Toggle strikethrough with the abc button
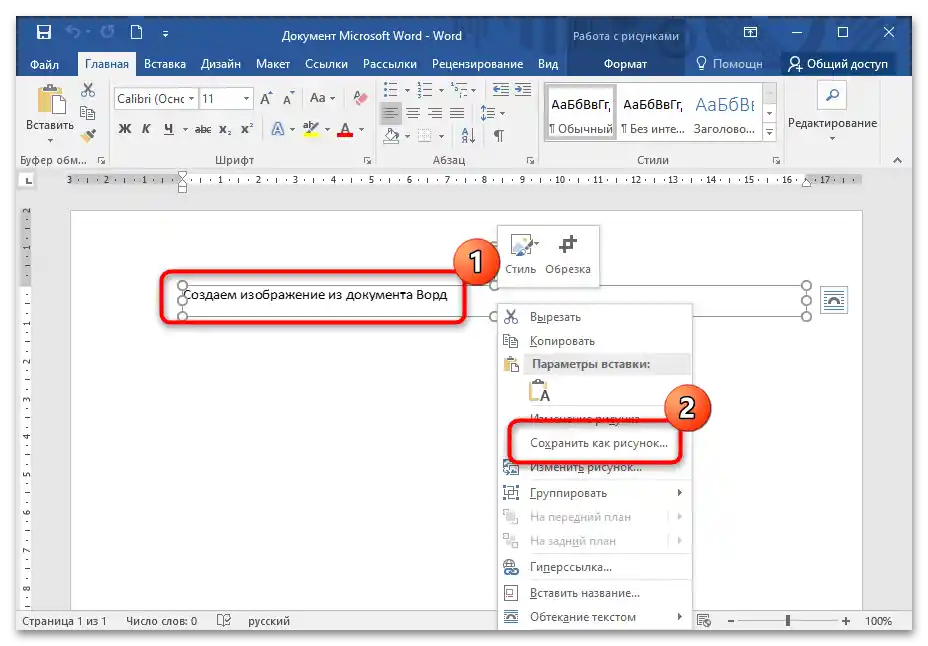The height and width of the screenshot is (646, 928). (203, 129)
